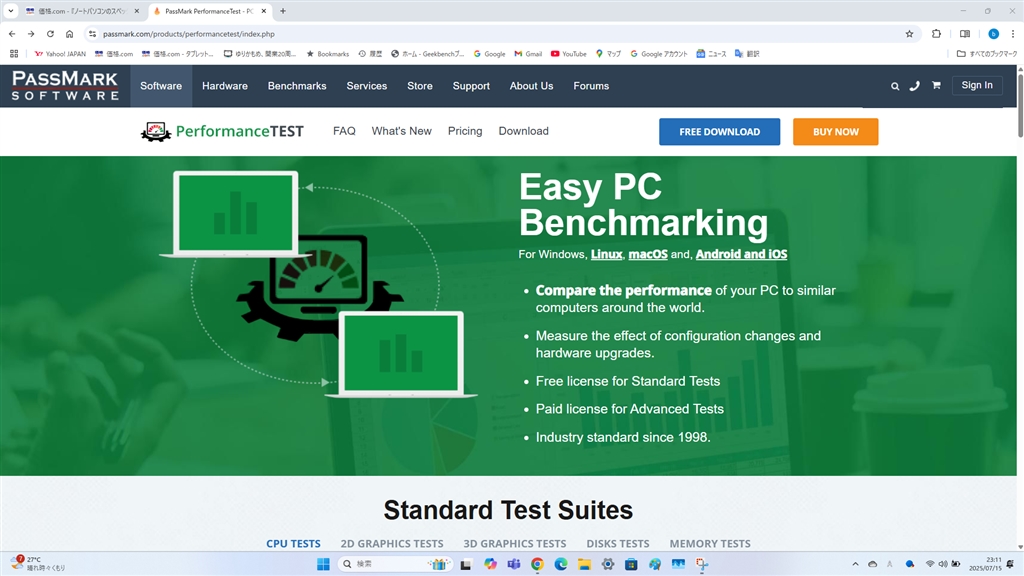Select the 2D GRAPHICS TESTS tab
This screenshot has height=576, width=1024.
pos(392,543)
